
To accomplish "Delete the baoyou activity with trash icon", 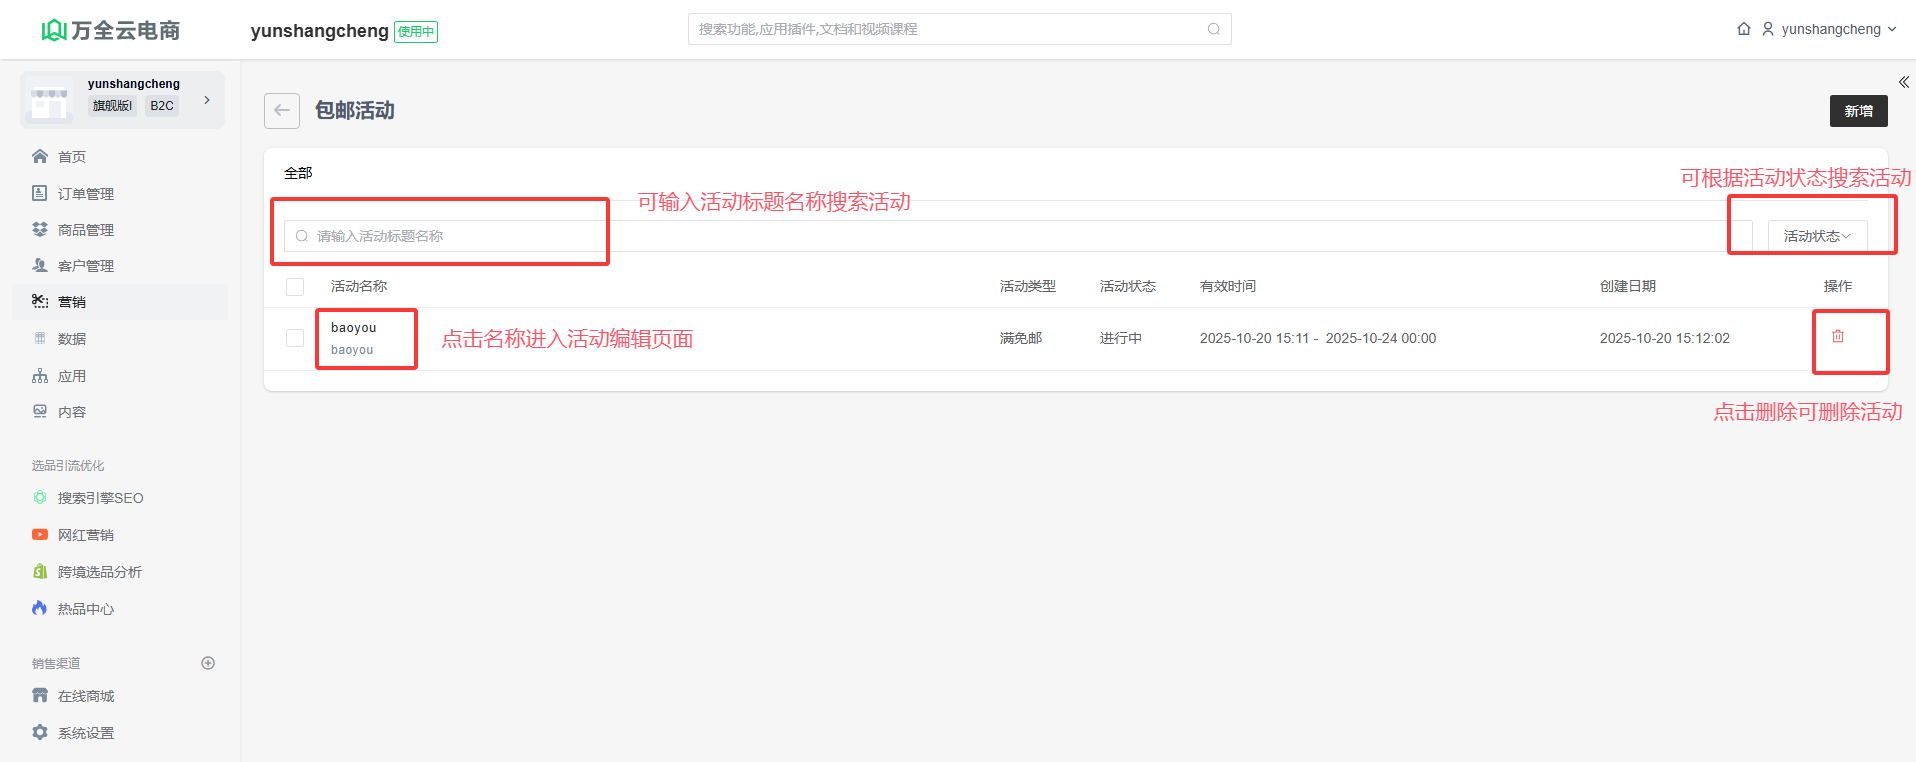I will pyautogui.click(x=1837, y=337).
